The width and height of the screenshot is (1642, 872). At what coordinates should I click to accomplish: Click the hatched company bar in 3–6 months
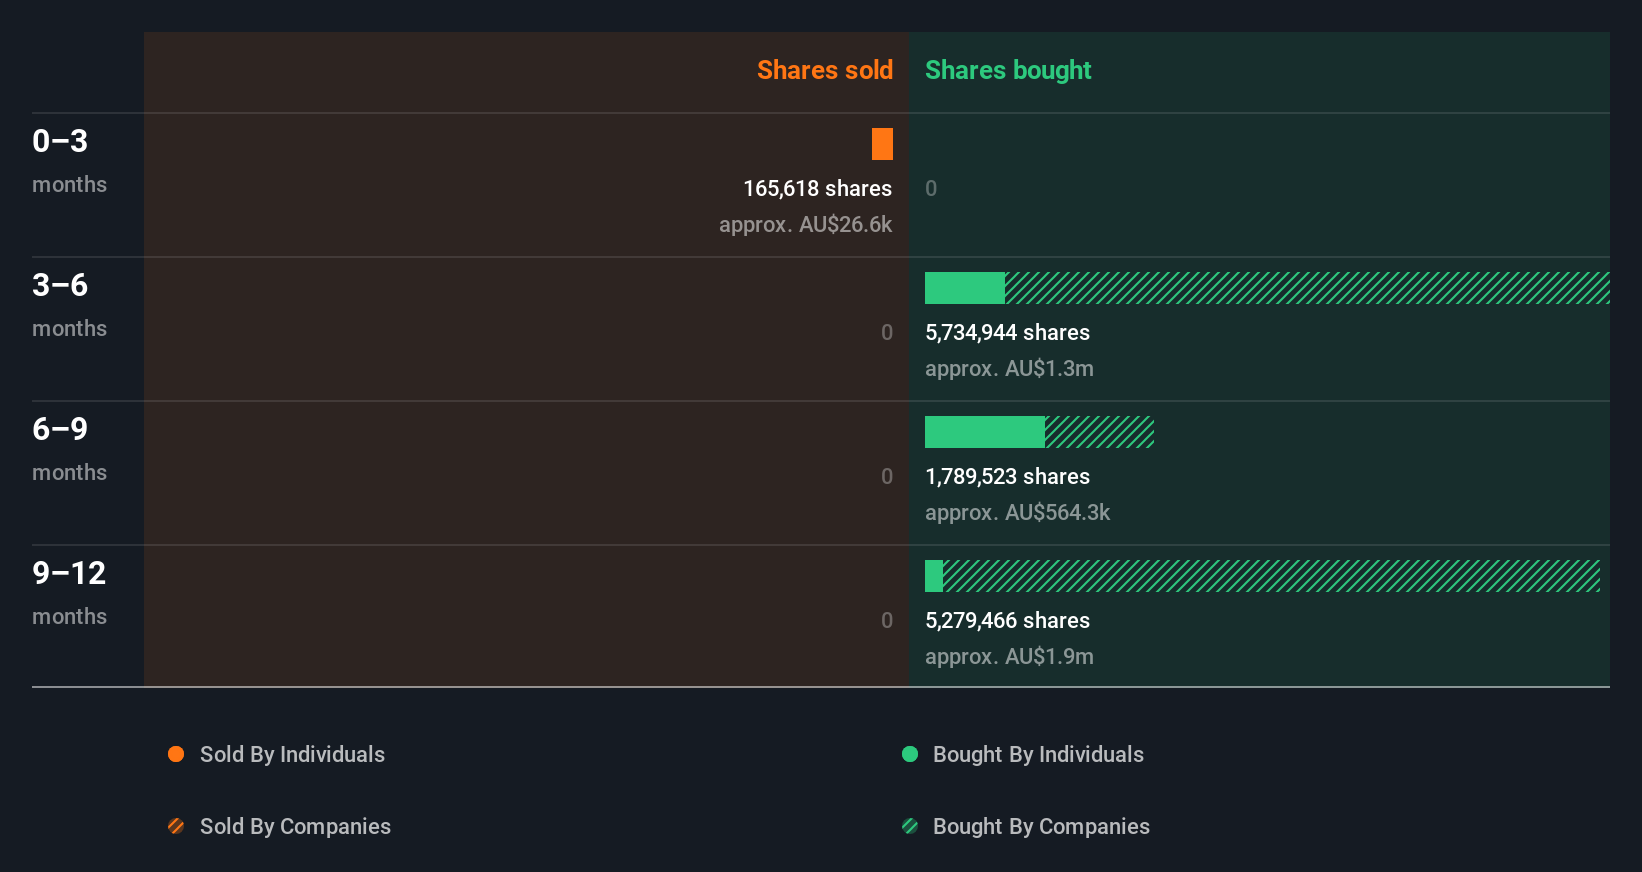coord(1307,288)
